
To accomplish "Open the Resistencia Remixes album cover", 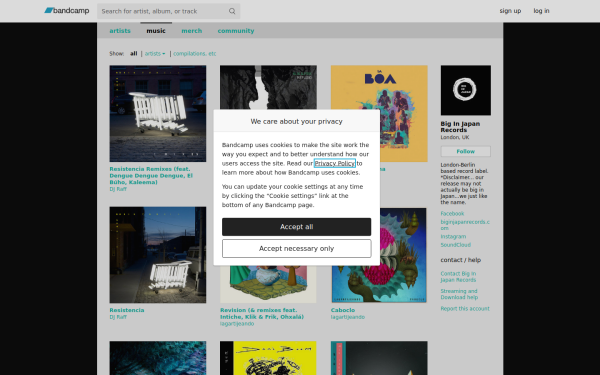I will [x=158, y=113].
